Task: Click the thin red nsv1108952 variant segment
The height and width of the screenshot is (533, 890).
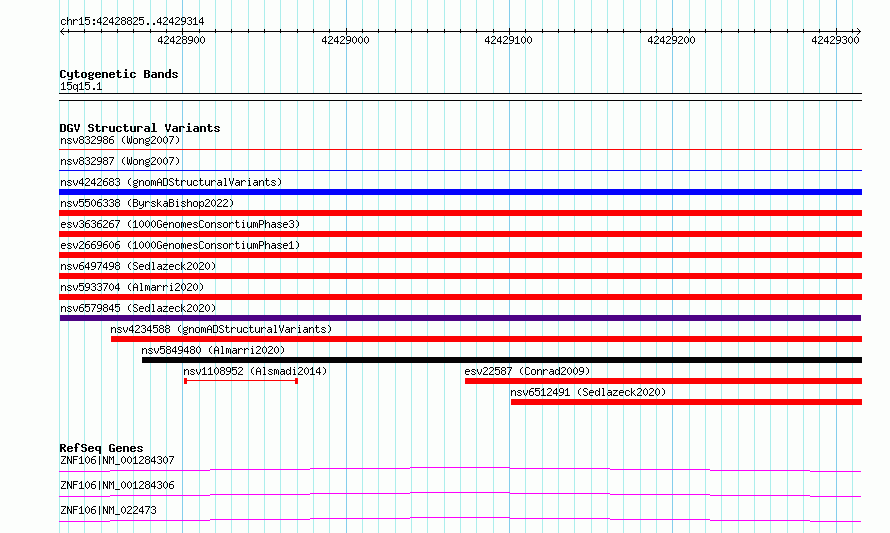Action: click(x=241, y=381)
